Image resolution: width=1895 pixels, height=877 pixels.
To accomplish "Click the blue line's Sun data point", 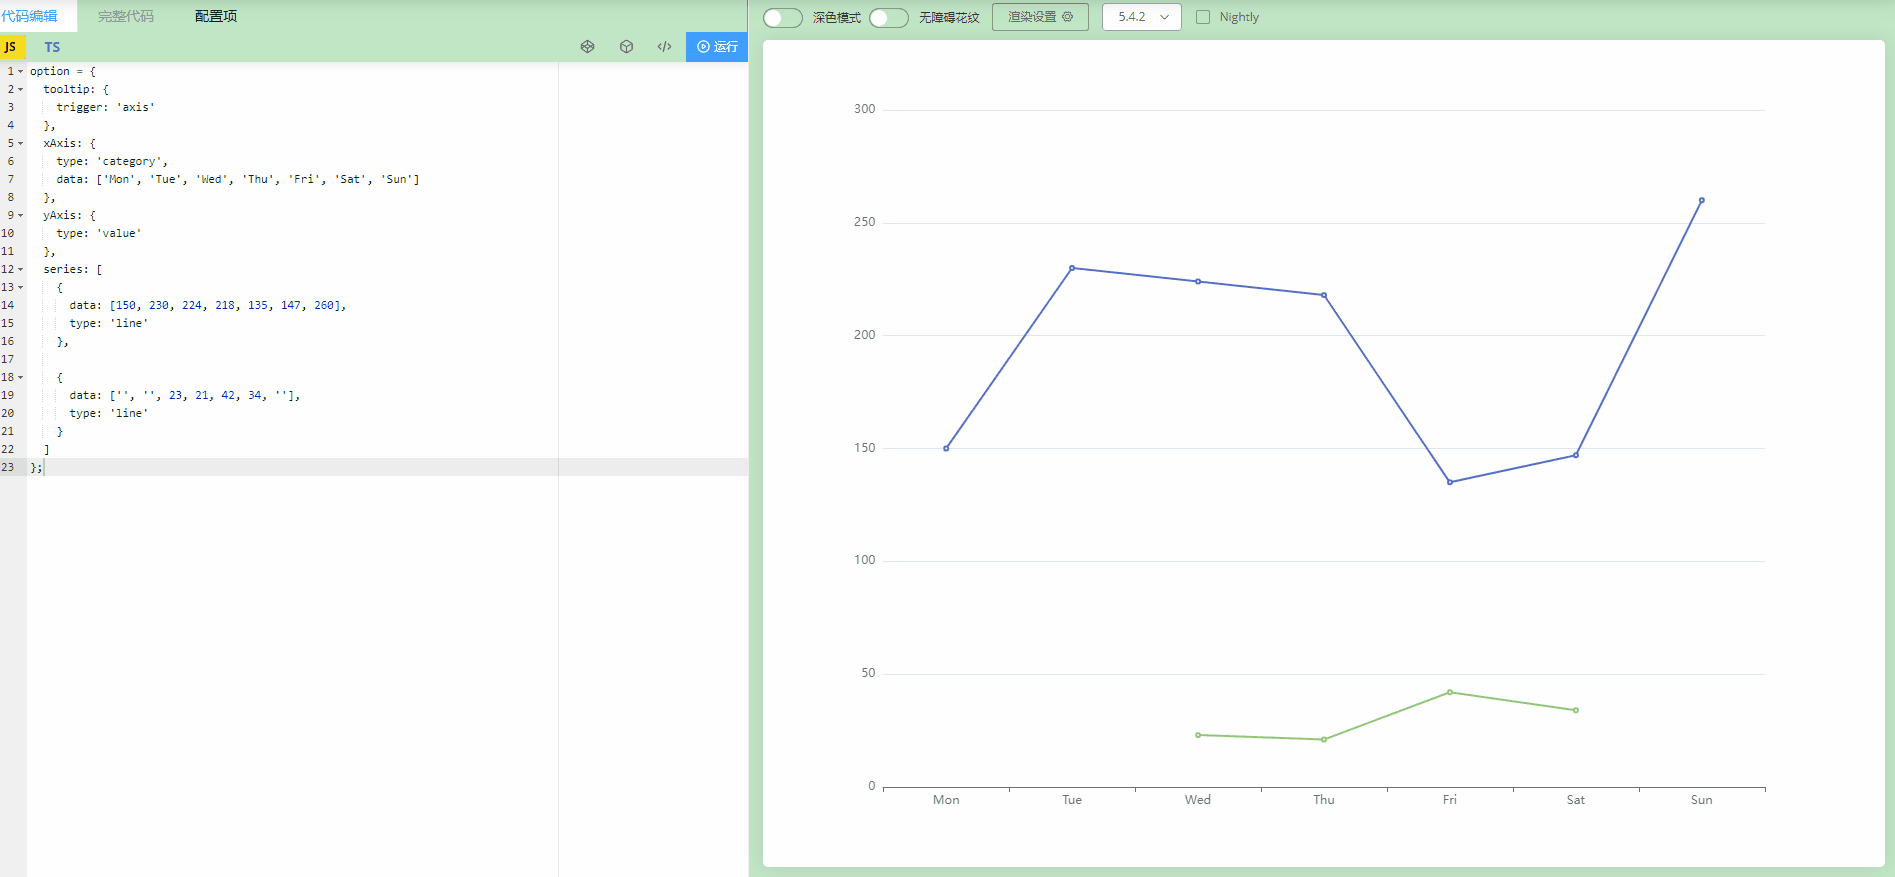I will 1701,200.
